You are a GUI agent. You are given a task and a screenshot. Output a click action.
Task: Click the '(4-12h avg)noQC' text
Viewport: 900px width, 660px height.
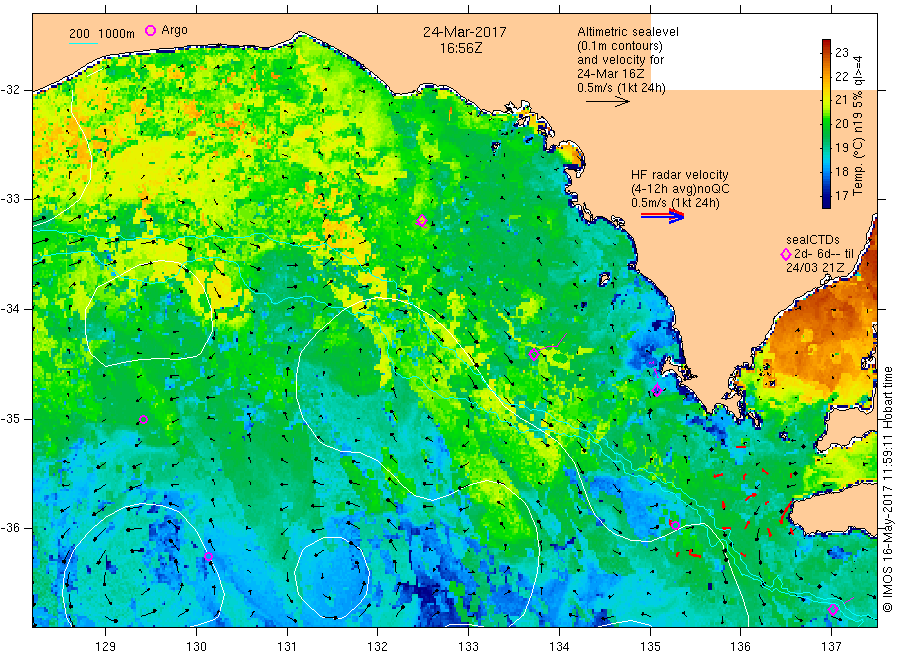click(x=680, y=189)
